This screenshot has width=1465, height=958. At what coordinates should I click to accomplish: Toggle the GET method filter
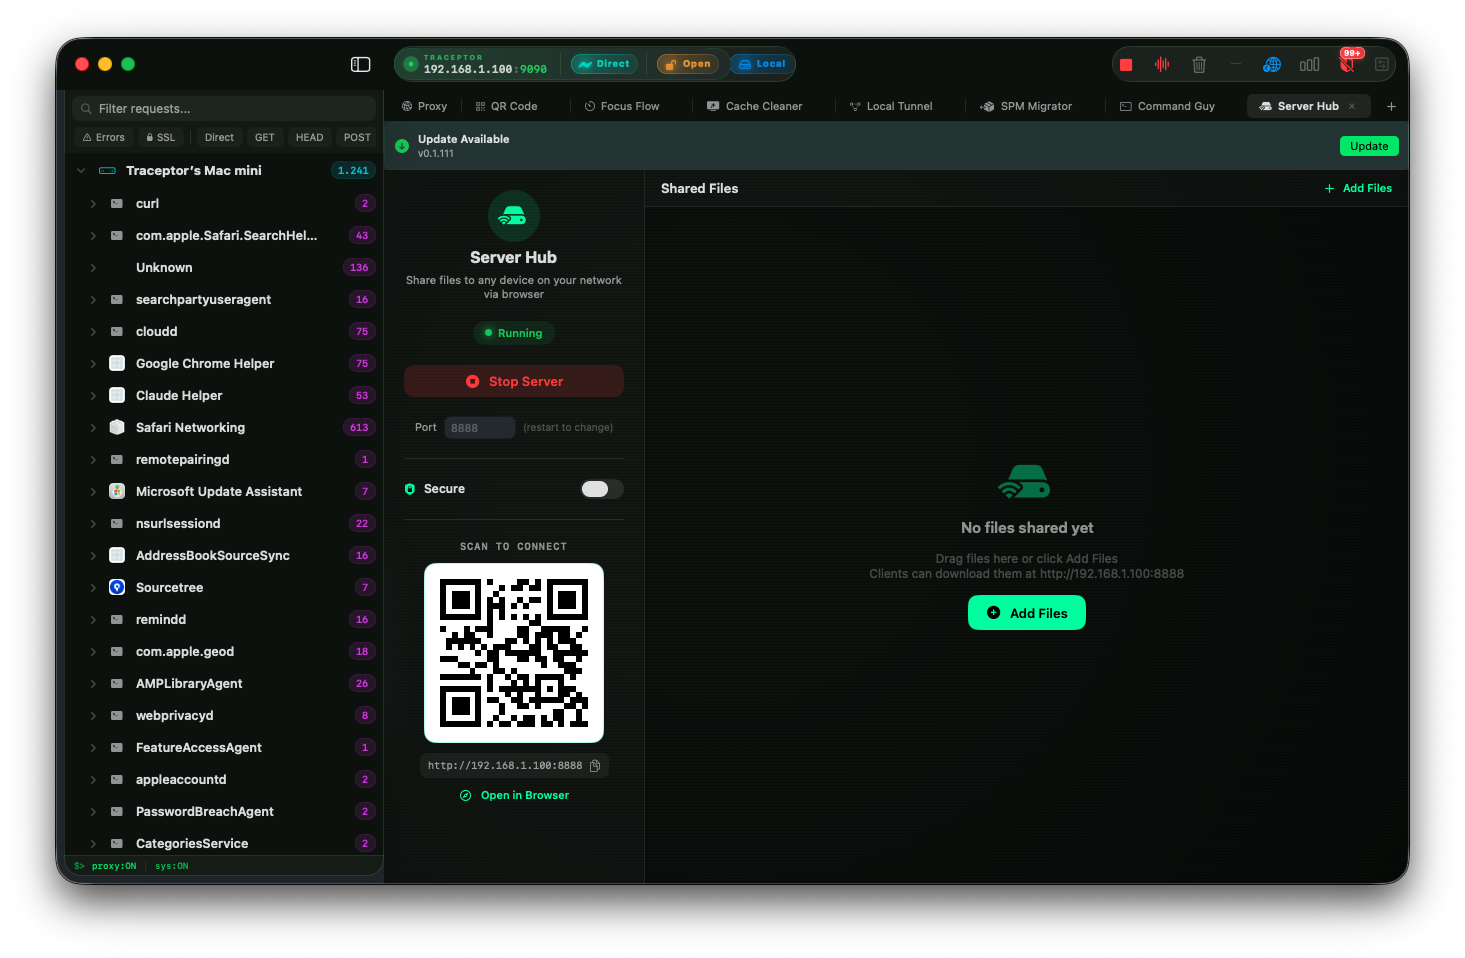pos(265,138)
